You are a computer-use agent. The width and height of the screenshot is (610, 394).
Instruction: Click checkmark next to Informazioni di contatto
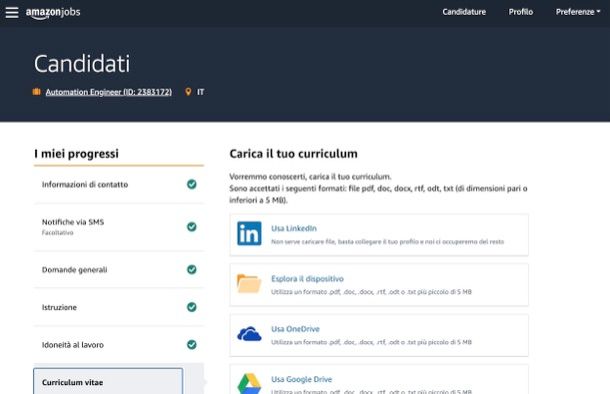click(x=192, y=184)
